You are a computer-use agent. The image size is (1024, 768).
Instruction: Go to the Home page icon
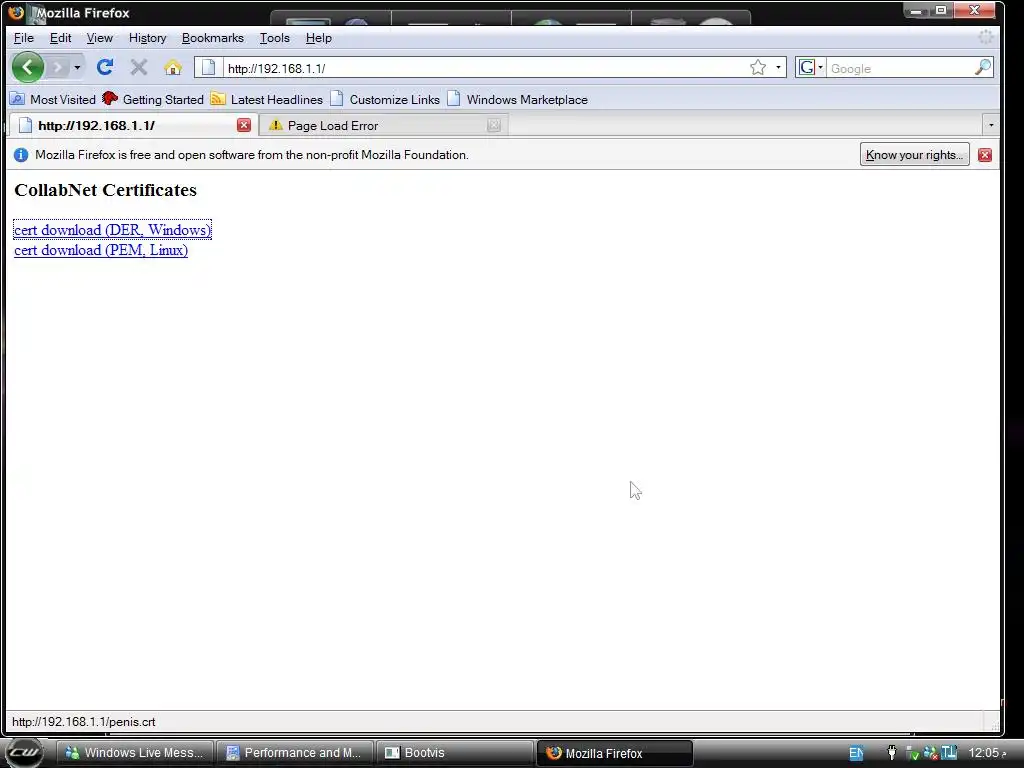pos(173,67)
